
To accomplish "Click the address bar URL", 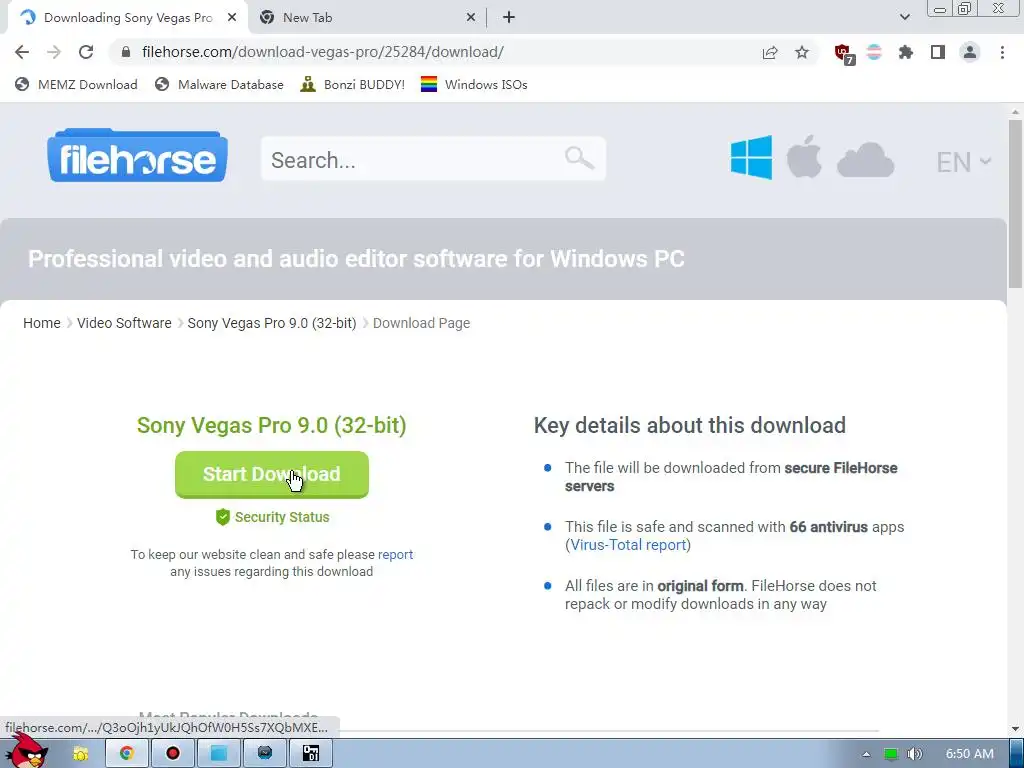I will [x=323, y=52].
